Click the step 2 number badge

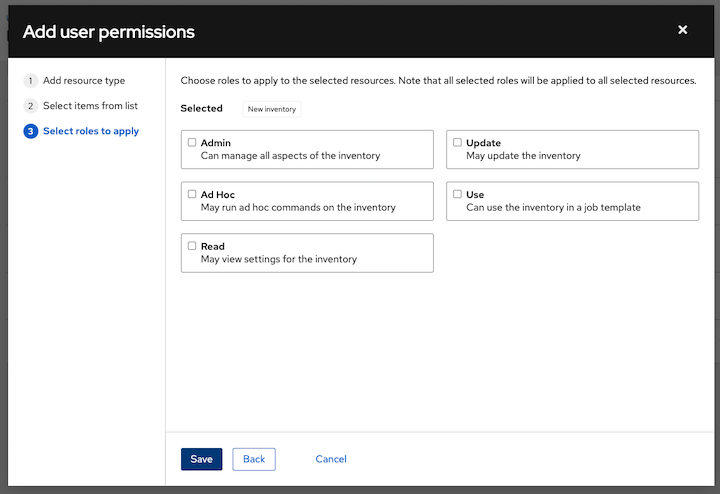pos(31,105)
